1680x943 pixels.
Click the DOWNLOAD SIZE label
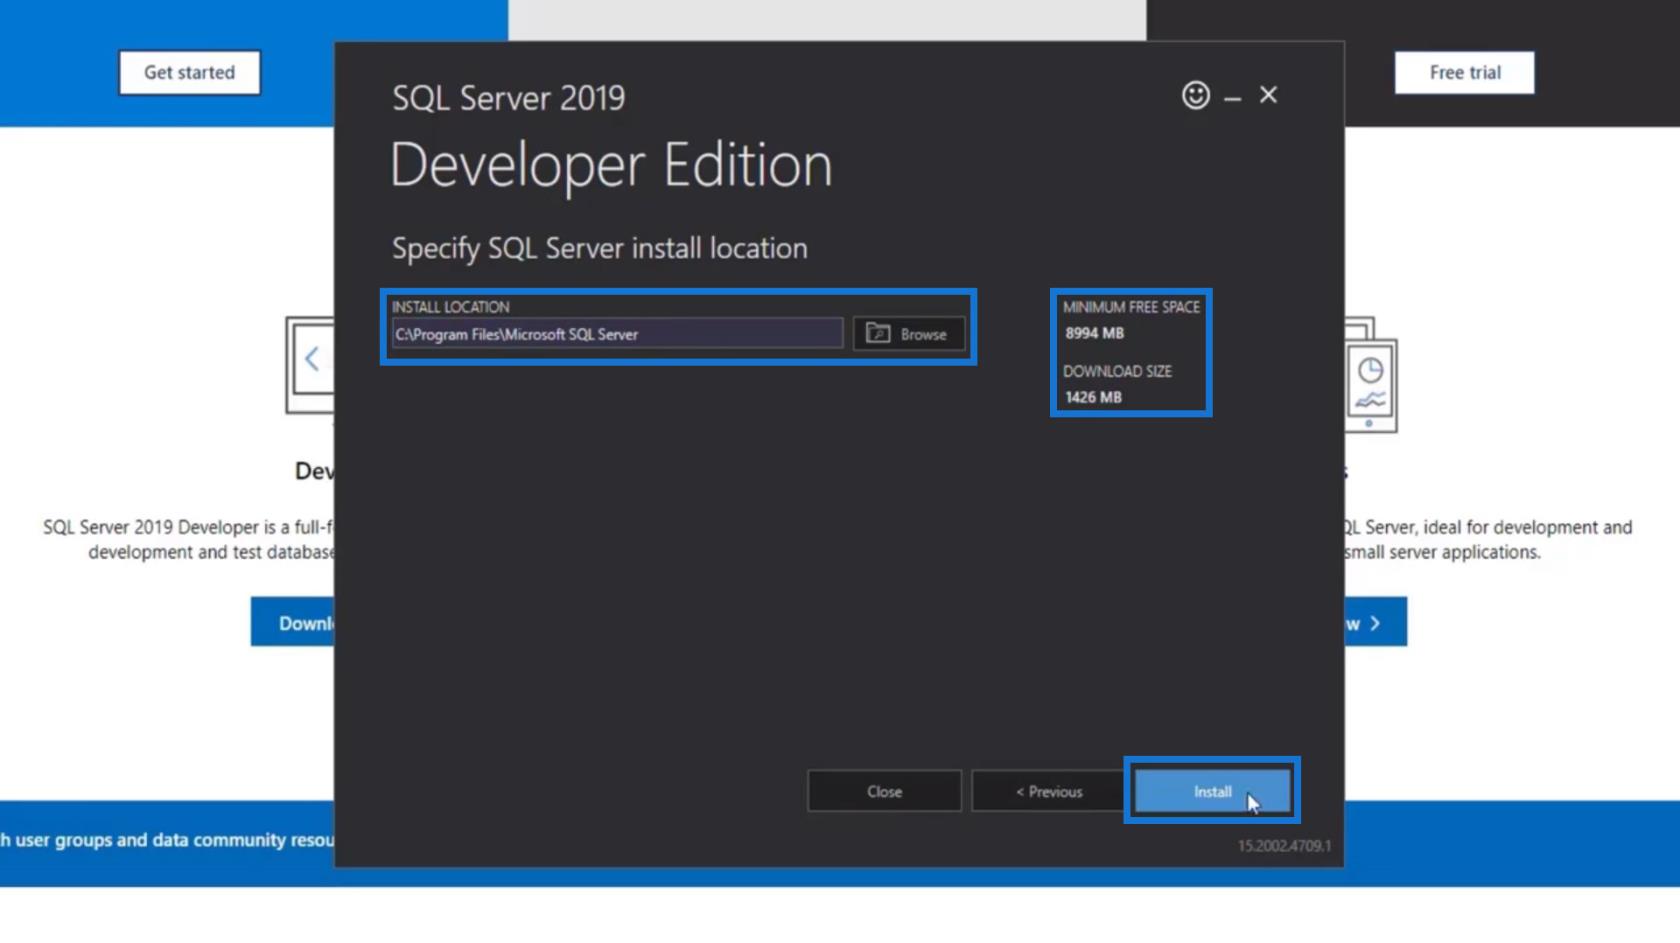point(1117,371)
